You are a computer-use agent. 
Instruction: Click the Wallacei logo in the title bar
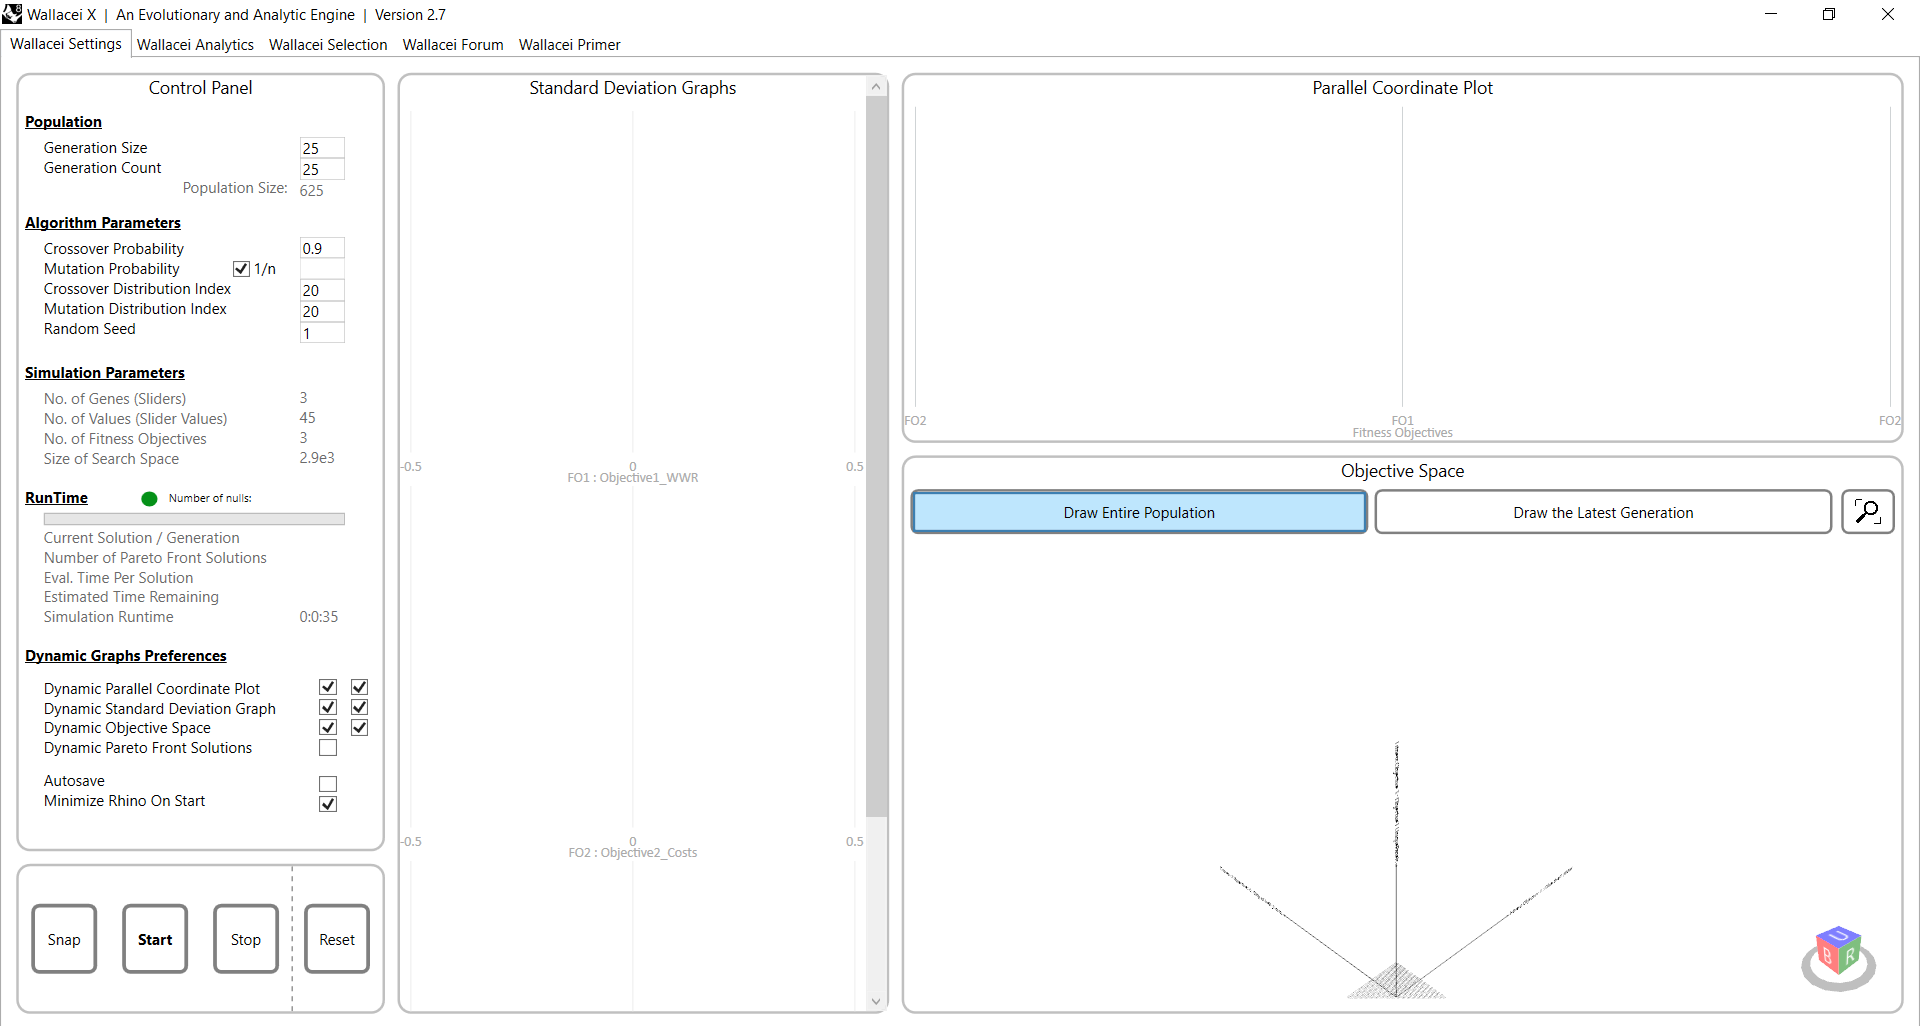(12, 14)
